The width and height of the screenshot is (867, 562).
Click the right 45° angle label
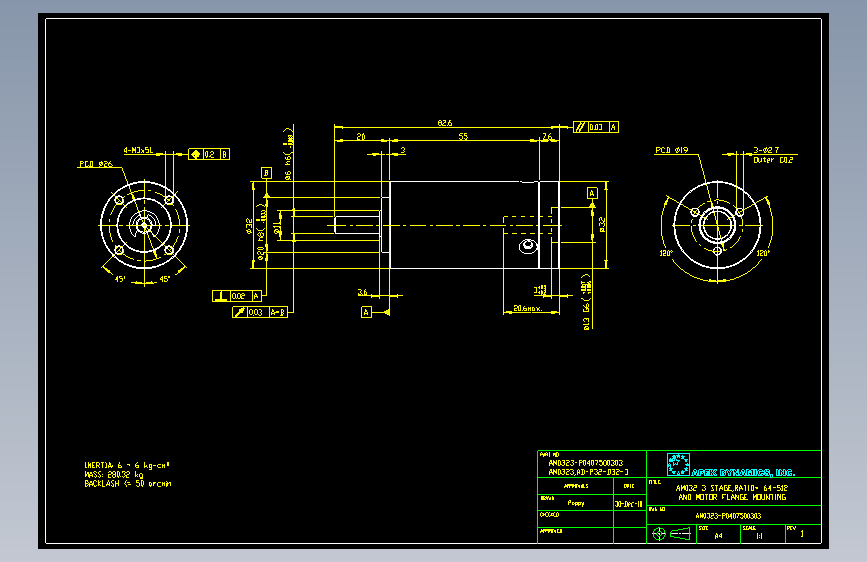pos(164,279)
